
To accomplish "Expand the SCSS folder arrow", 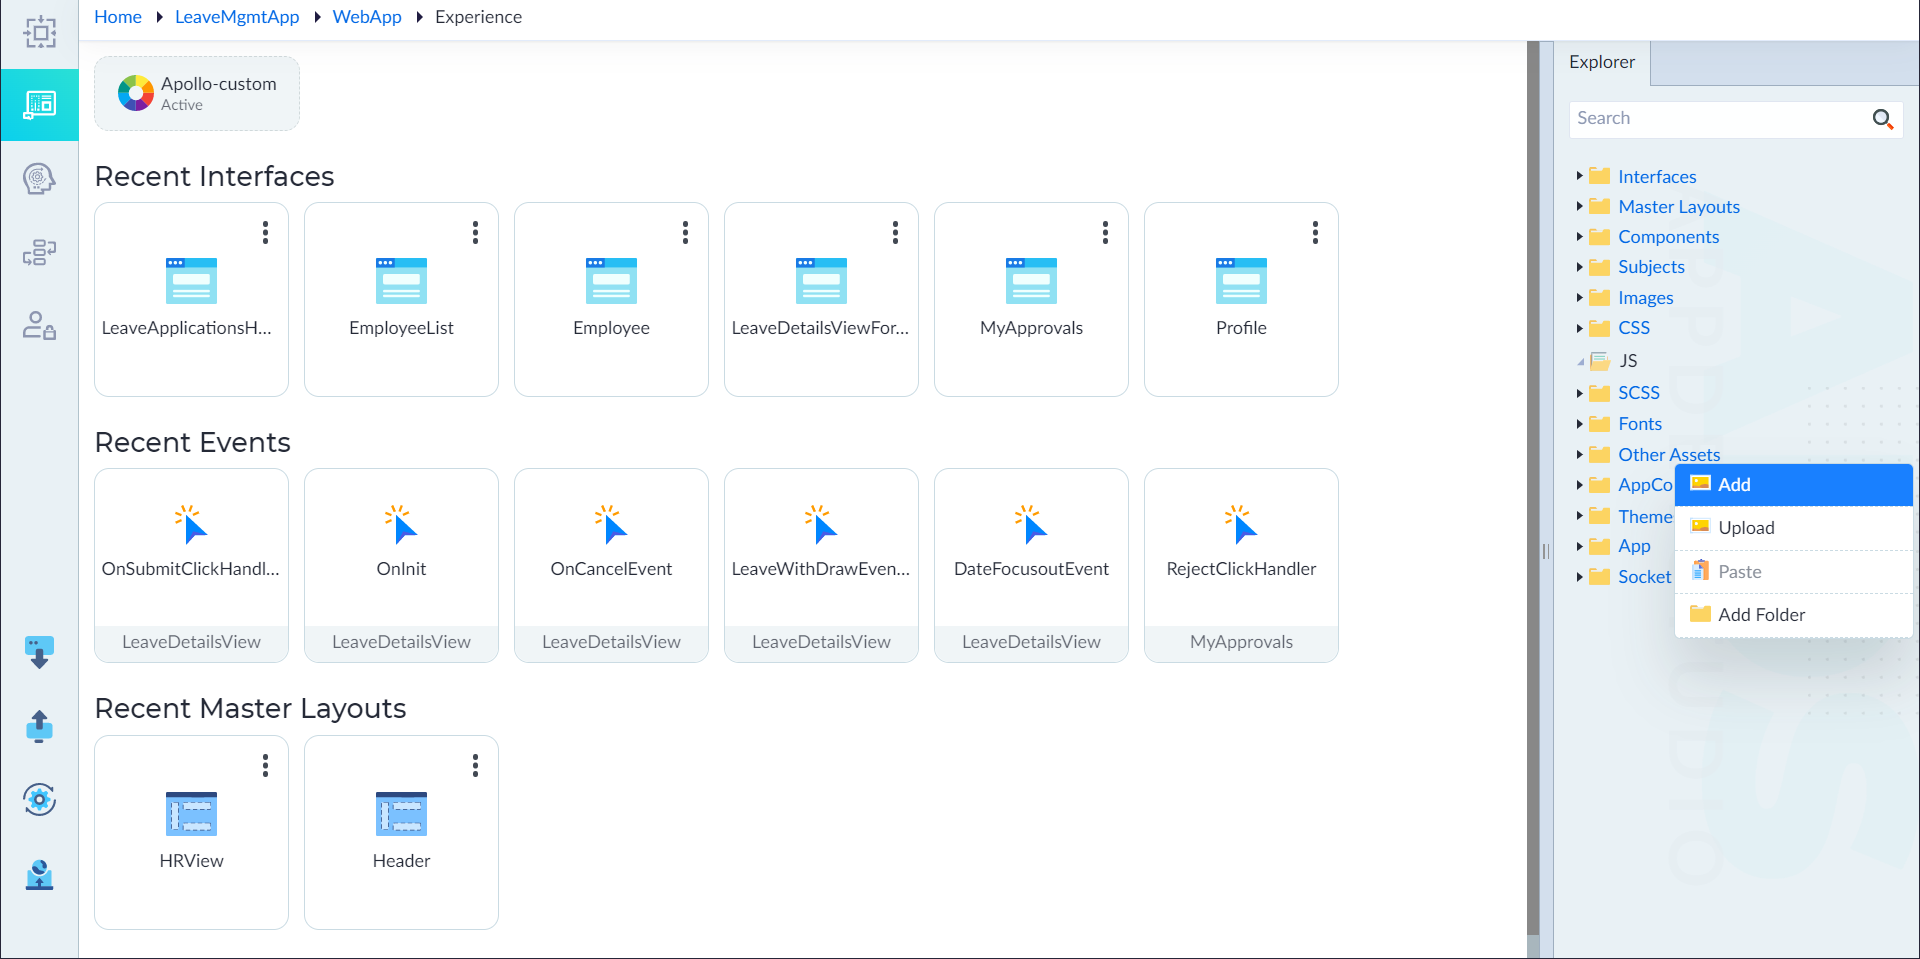I will [x=1579, y=393].
